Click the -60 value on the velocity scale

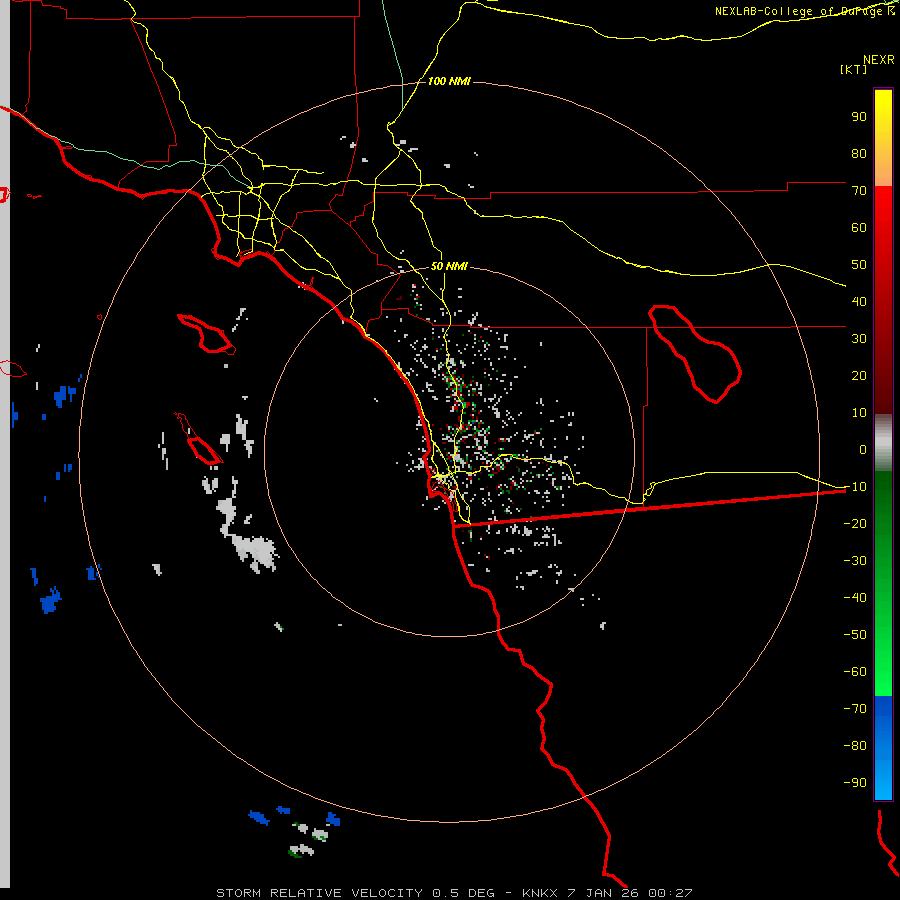coord(855,672)
